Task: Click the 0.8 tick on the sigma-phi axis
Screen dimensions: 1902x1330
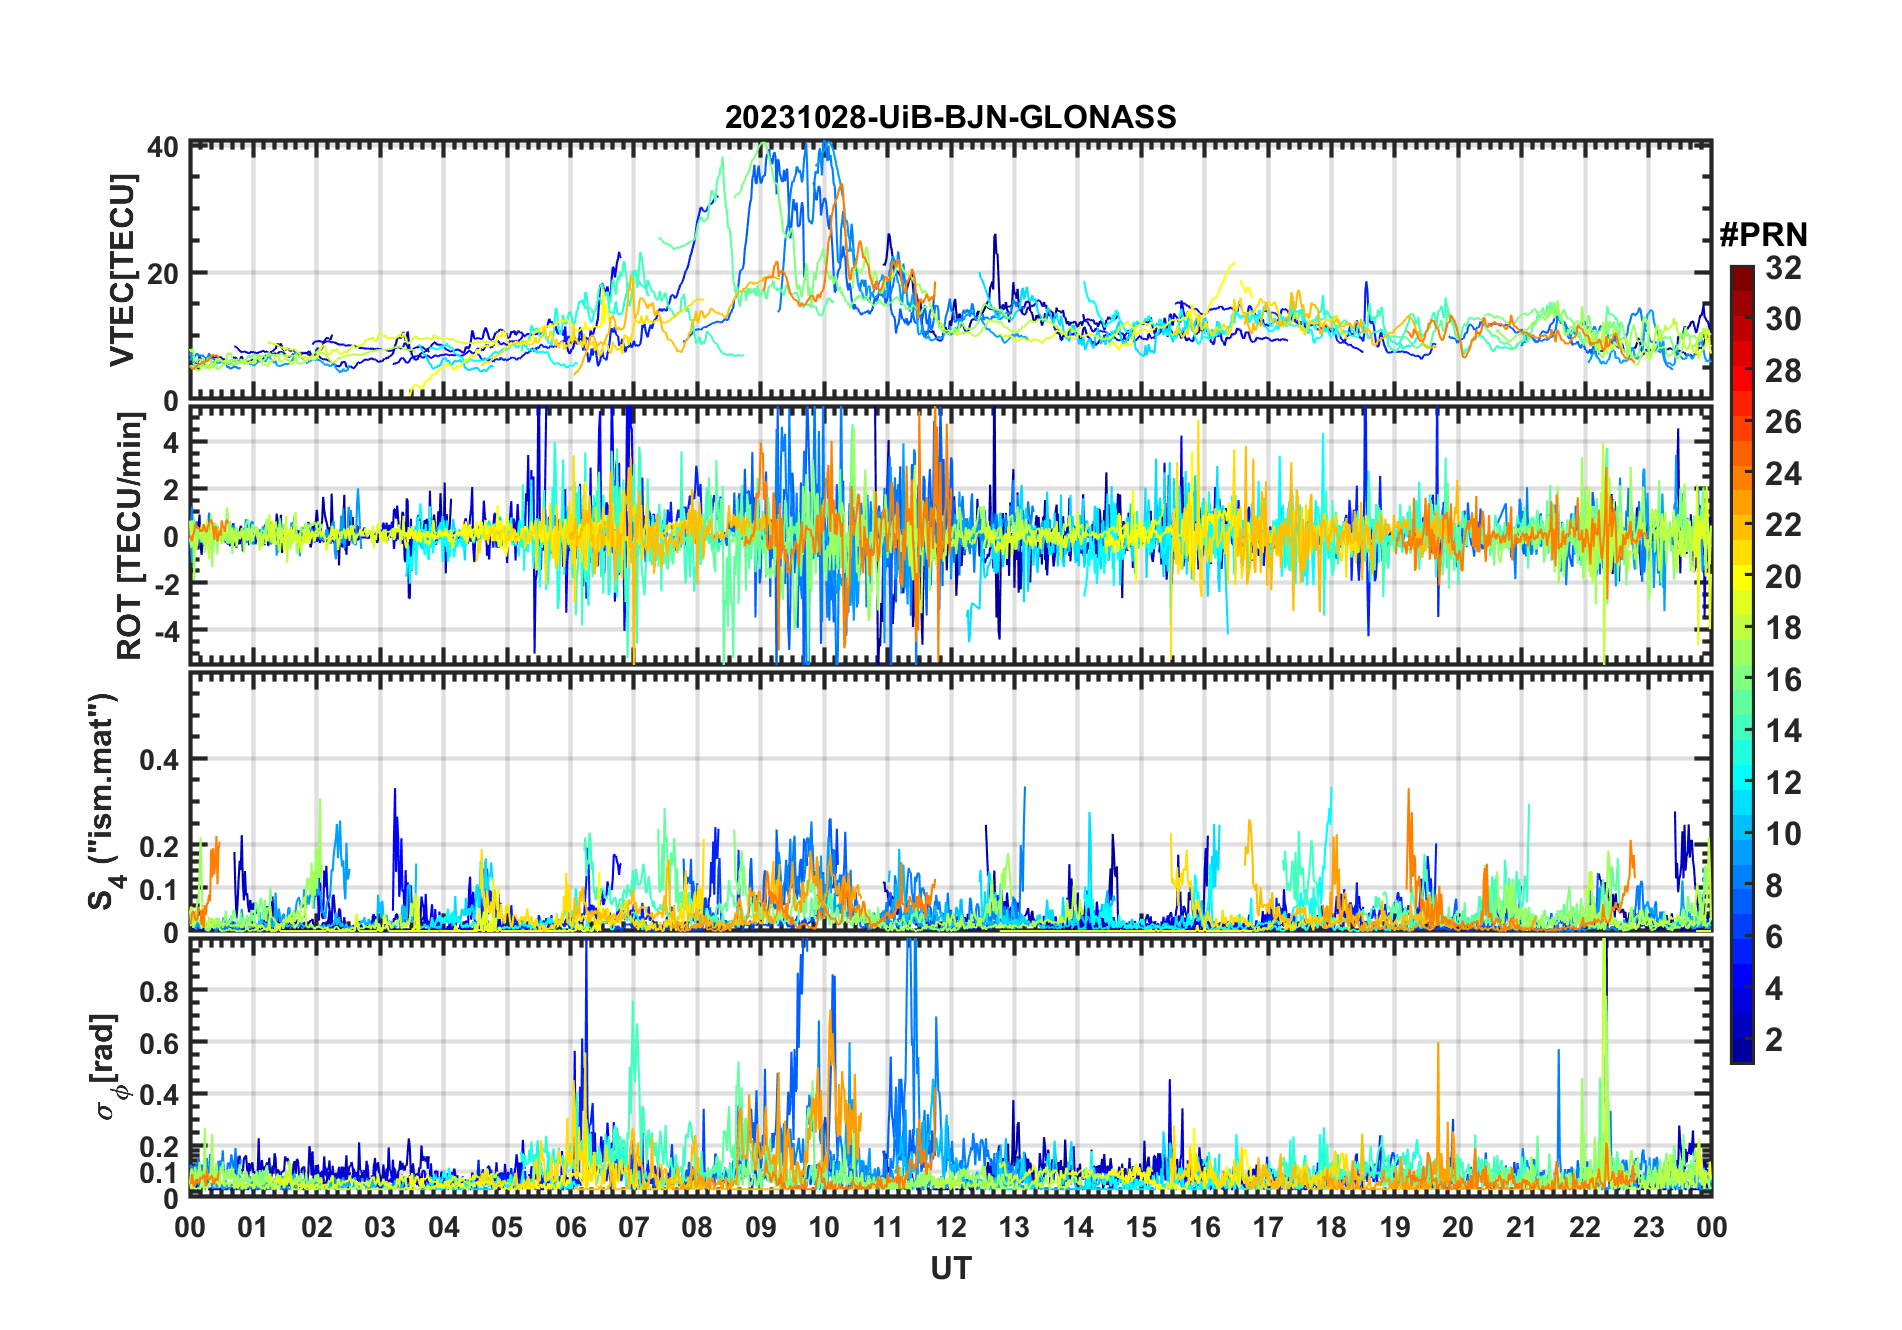Action: coord(159,991)
